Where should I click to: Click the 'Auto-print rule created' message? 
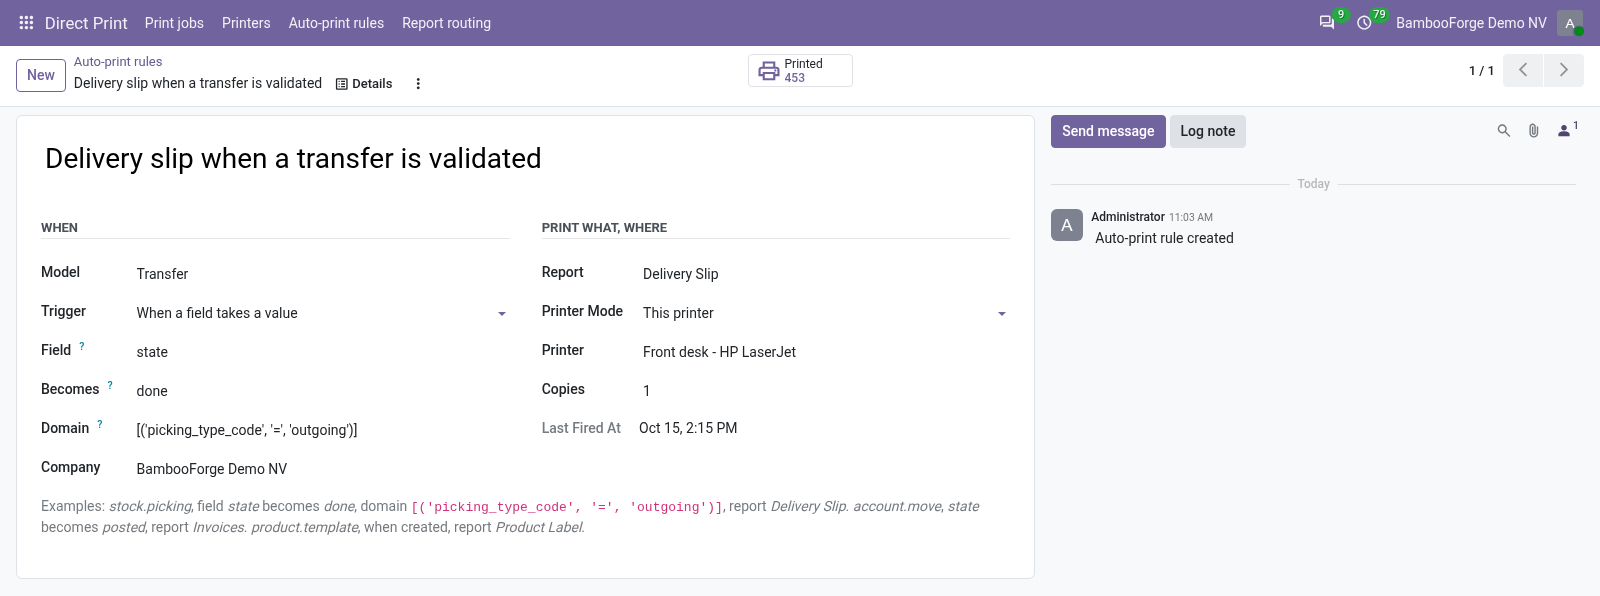coord(1164,238)
